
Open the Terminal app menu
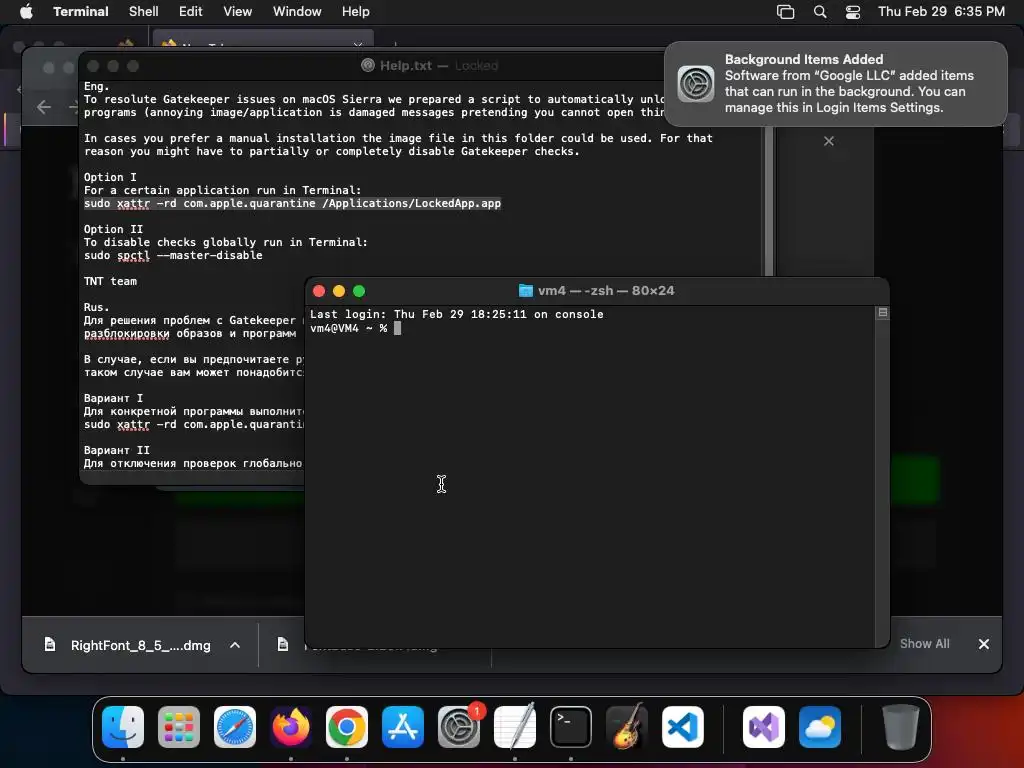(x=81, y=12)
